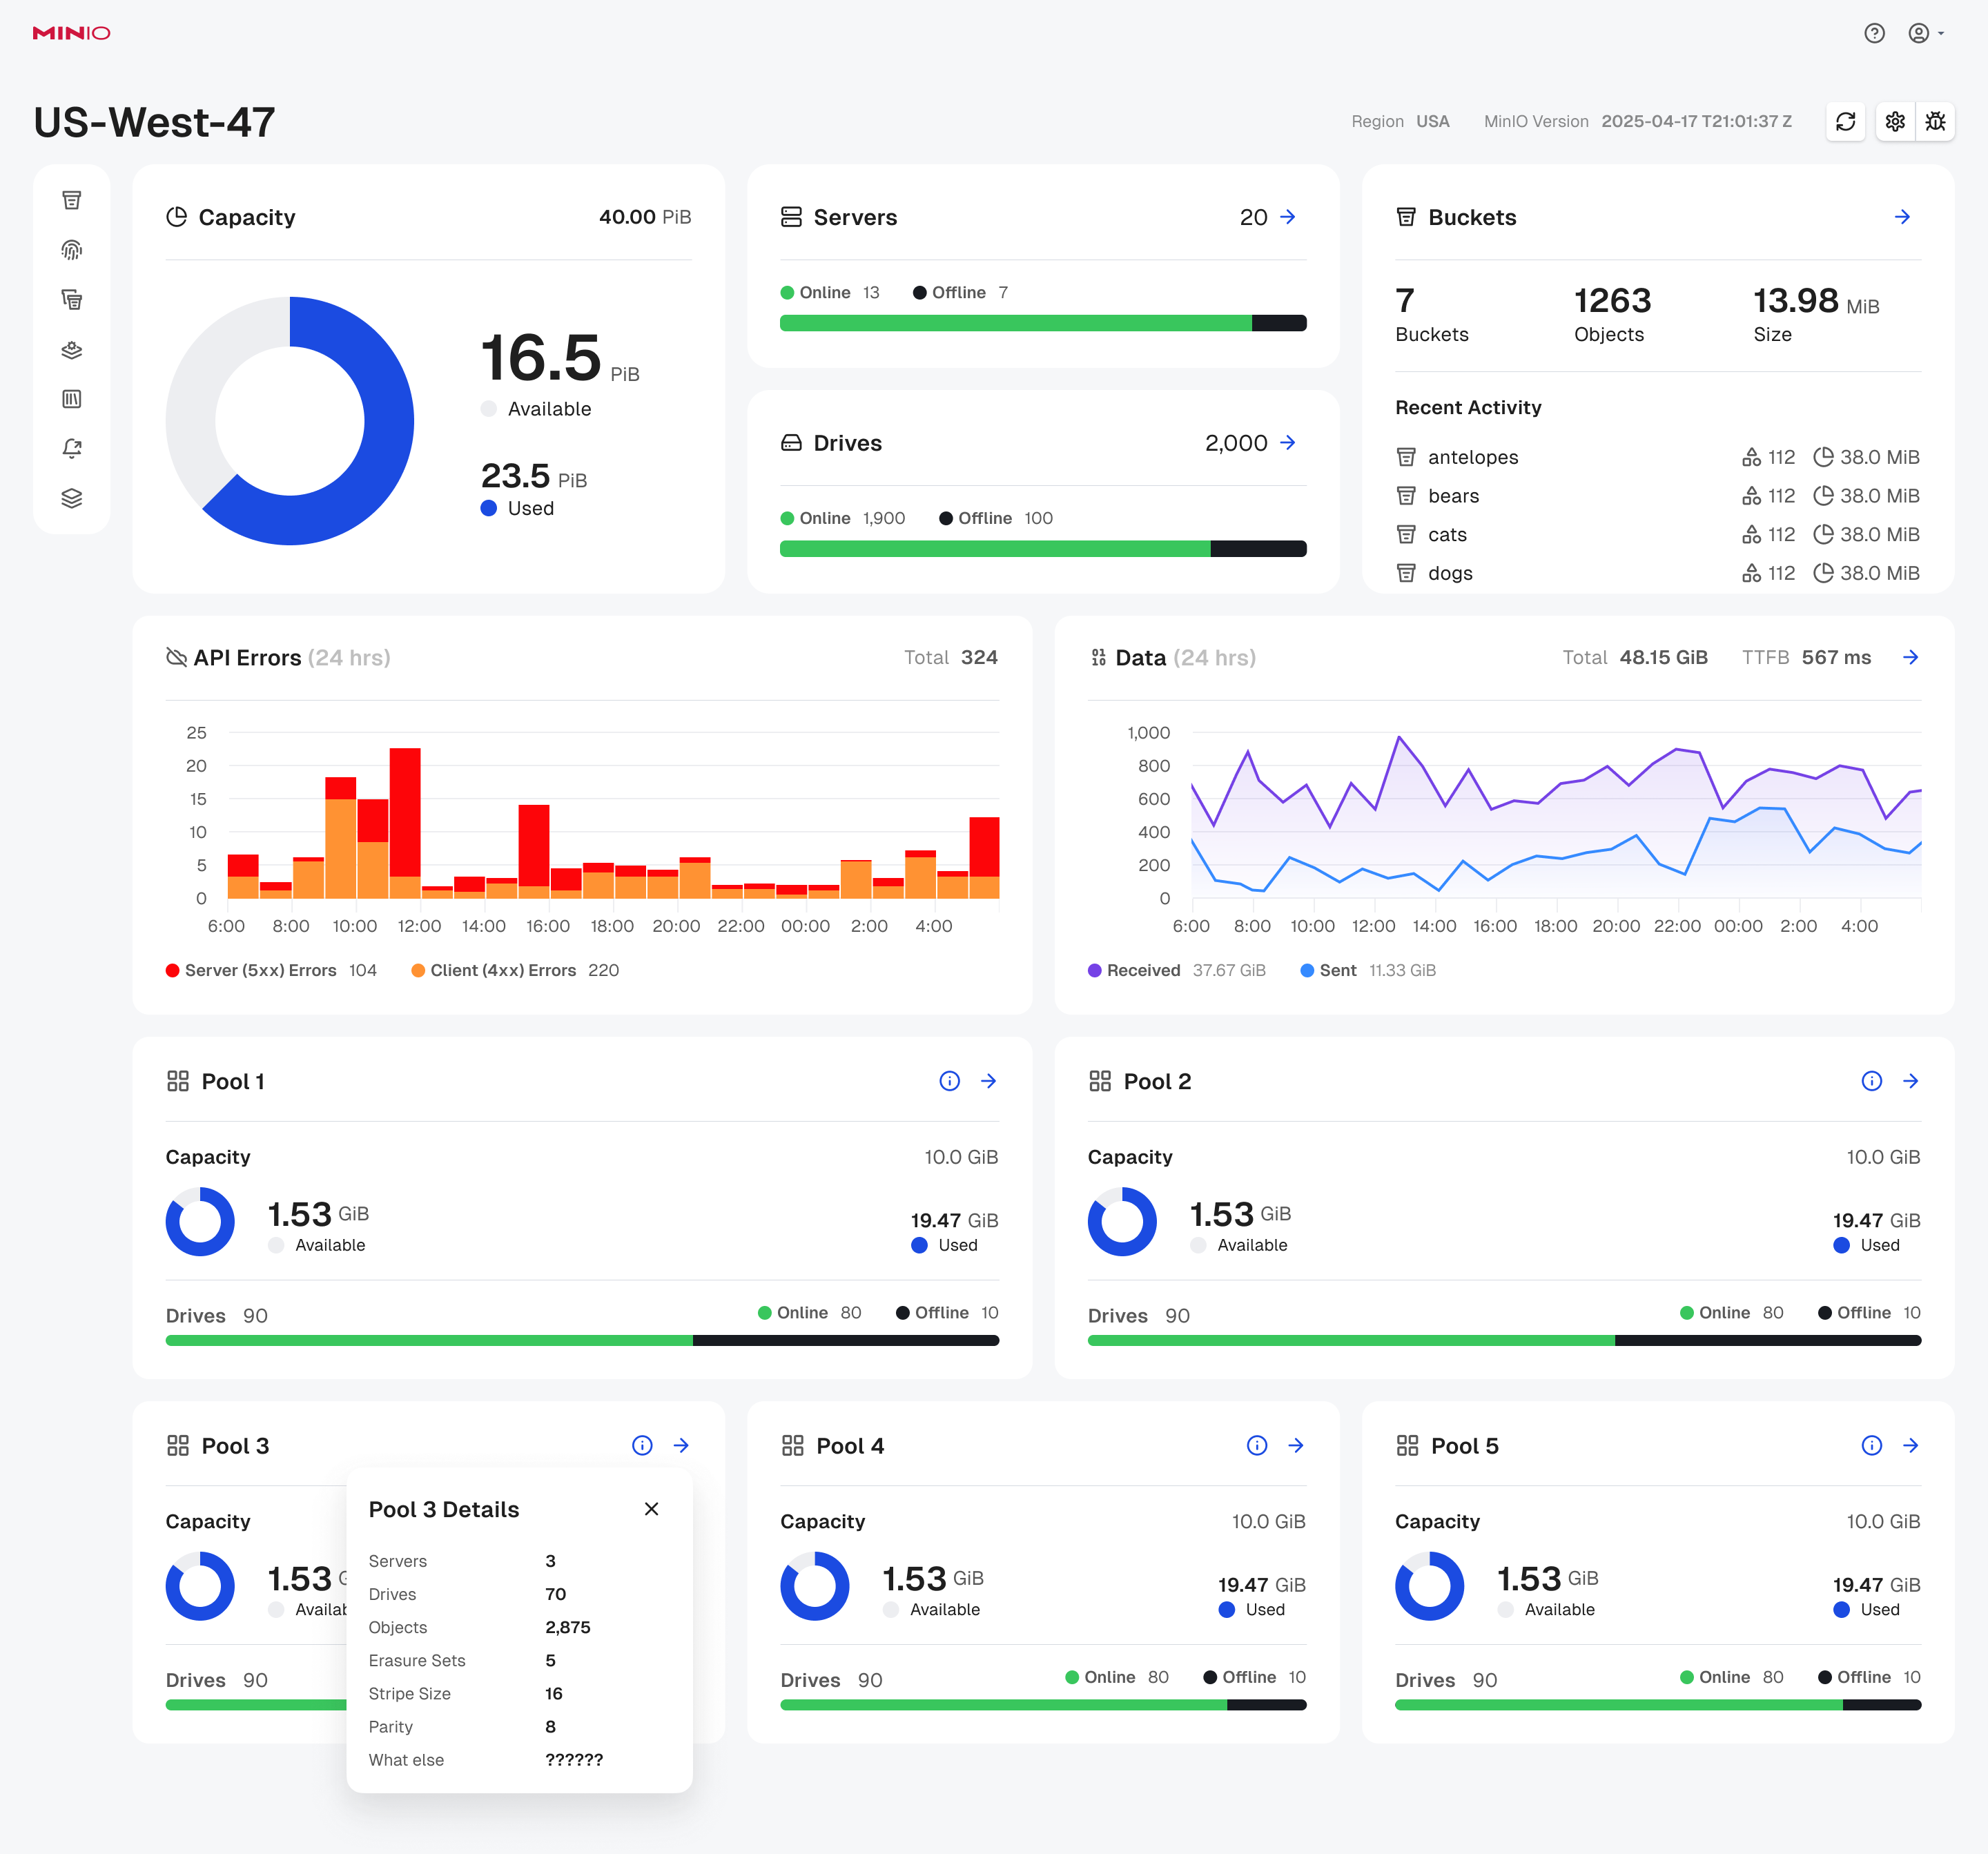Toggle Pool 3 info details icon
The image size is (1988, 1854).
[x=642, y=1445]
